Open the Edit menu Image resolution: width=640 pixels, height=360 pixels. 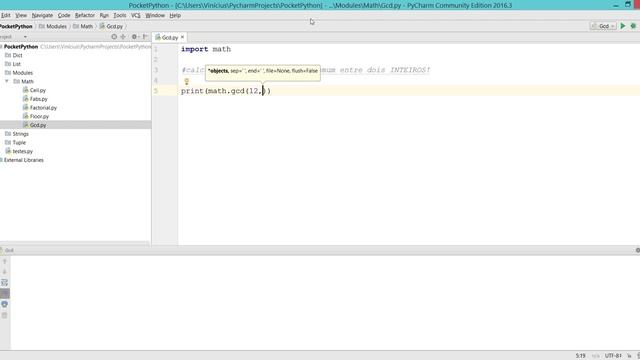tap(5, 15)
